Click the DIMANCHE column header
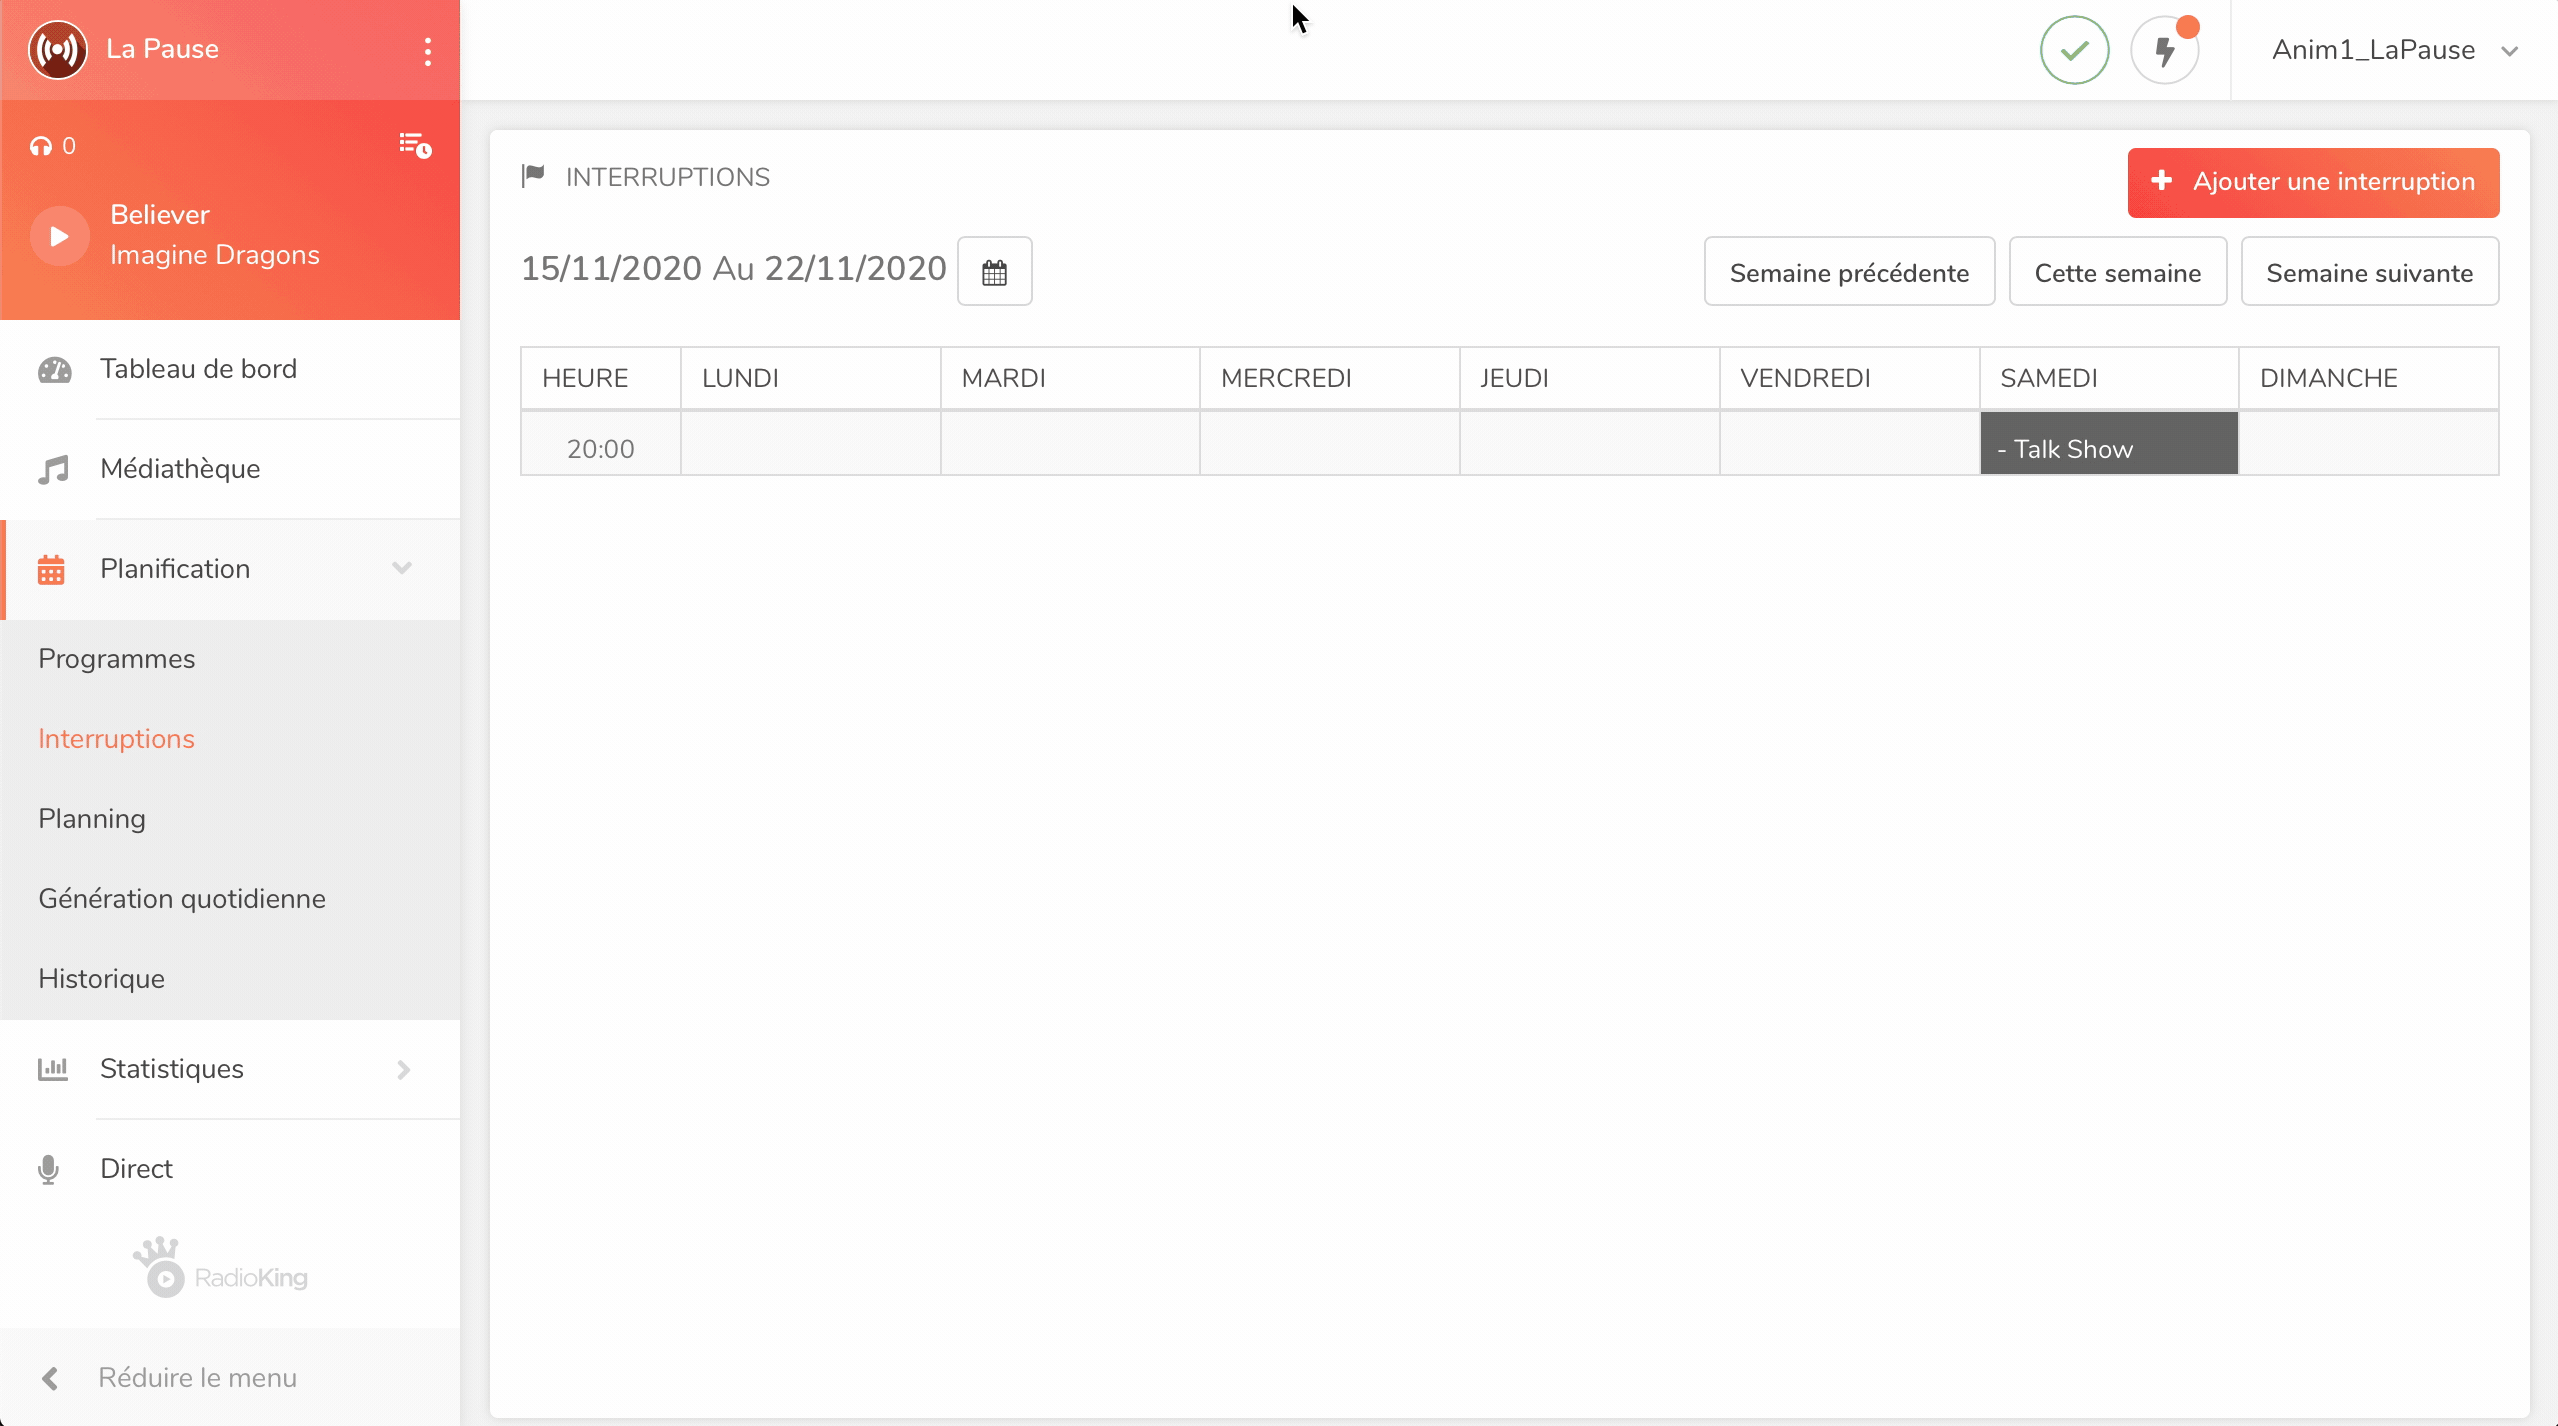 tap(2368, 378)
